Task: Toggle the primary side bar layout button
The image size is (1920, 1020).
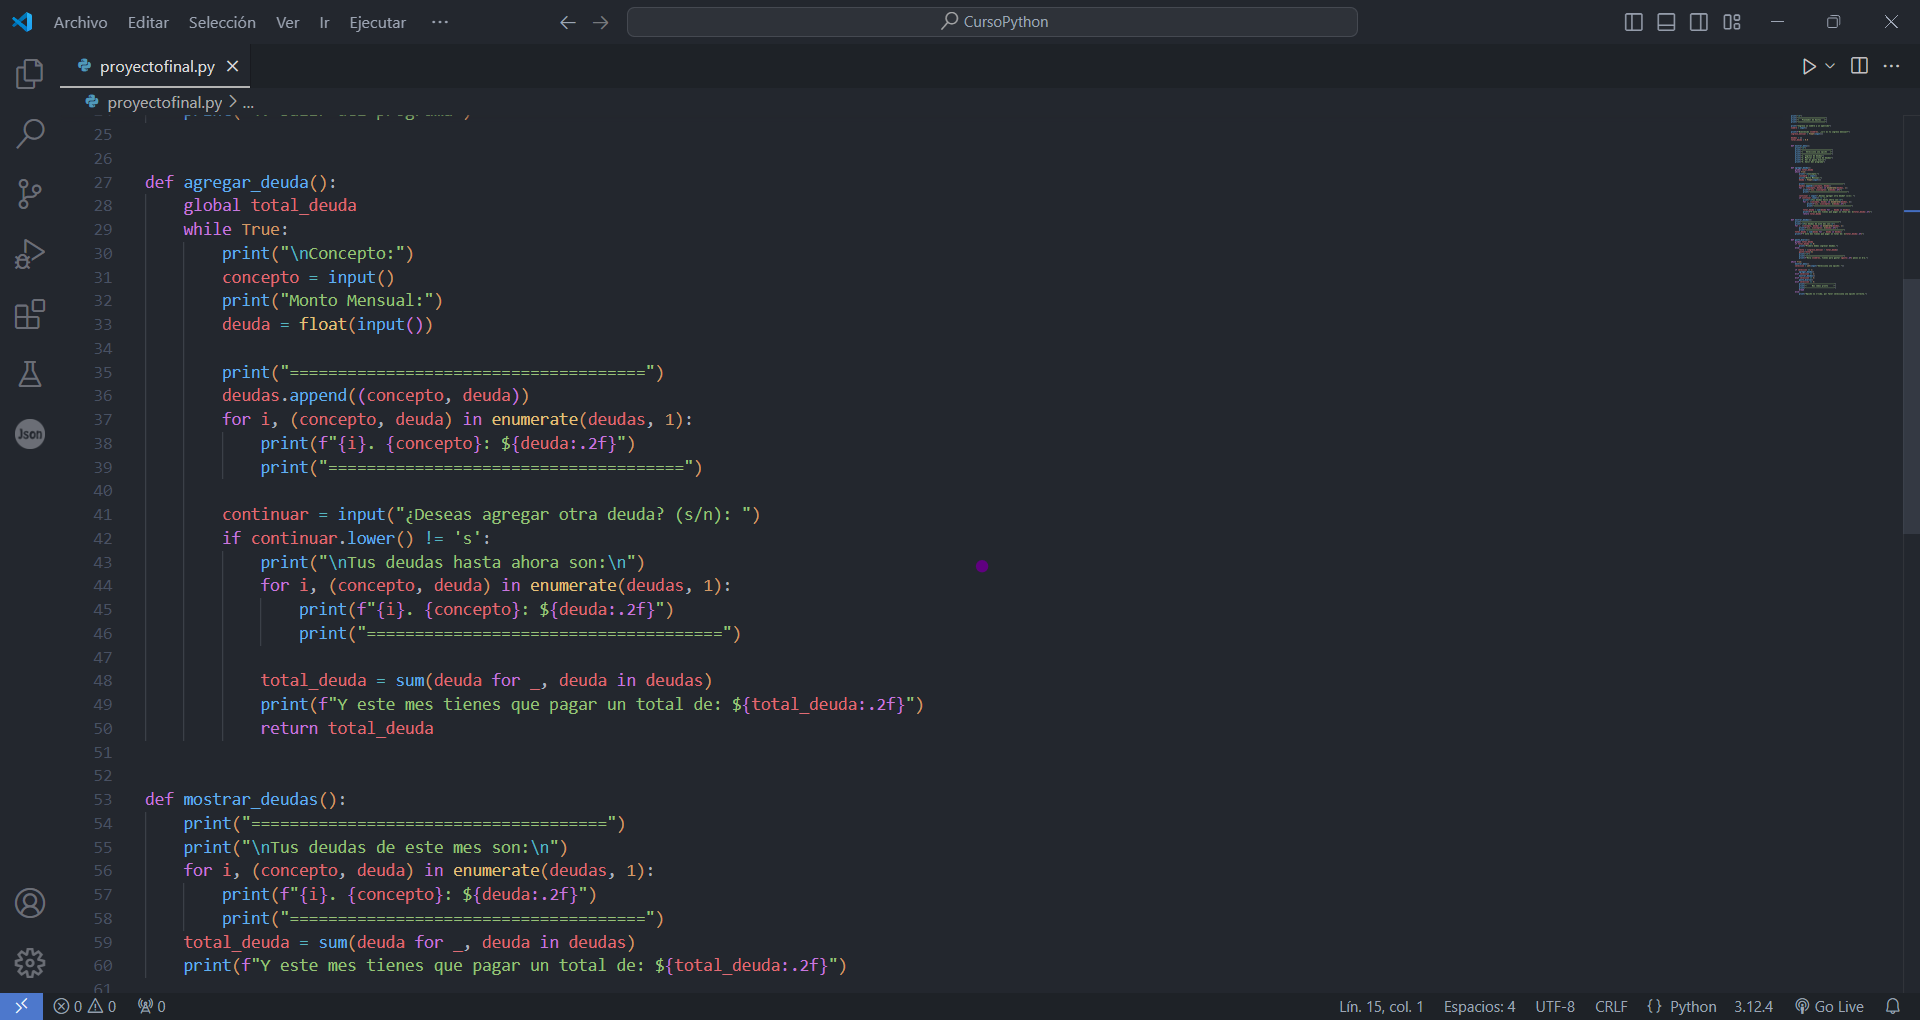Action: 1633,22
